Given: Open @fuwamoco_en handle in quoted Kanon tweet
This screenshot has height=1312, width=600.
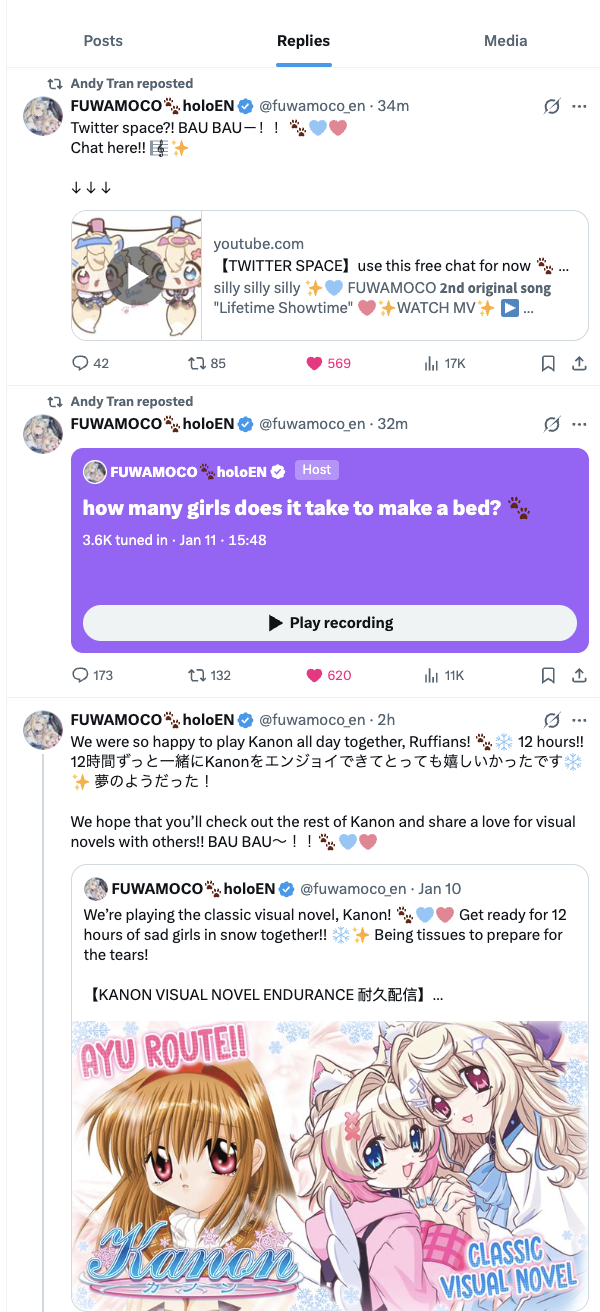Looking at the screenshot, I should tap(353, 889).
